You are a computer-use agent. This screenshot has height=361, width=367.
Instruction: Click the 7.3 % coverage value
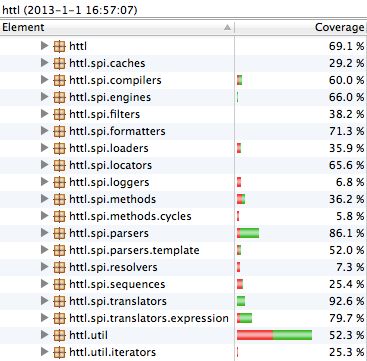coord(350,267)
